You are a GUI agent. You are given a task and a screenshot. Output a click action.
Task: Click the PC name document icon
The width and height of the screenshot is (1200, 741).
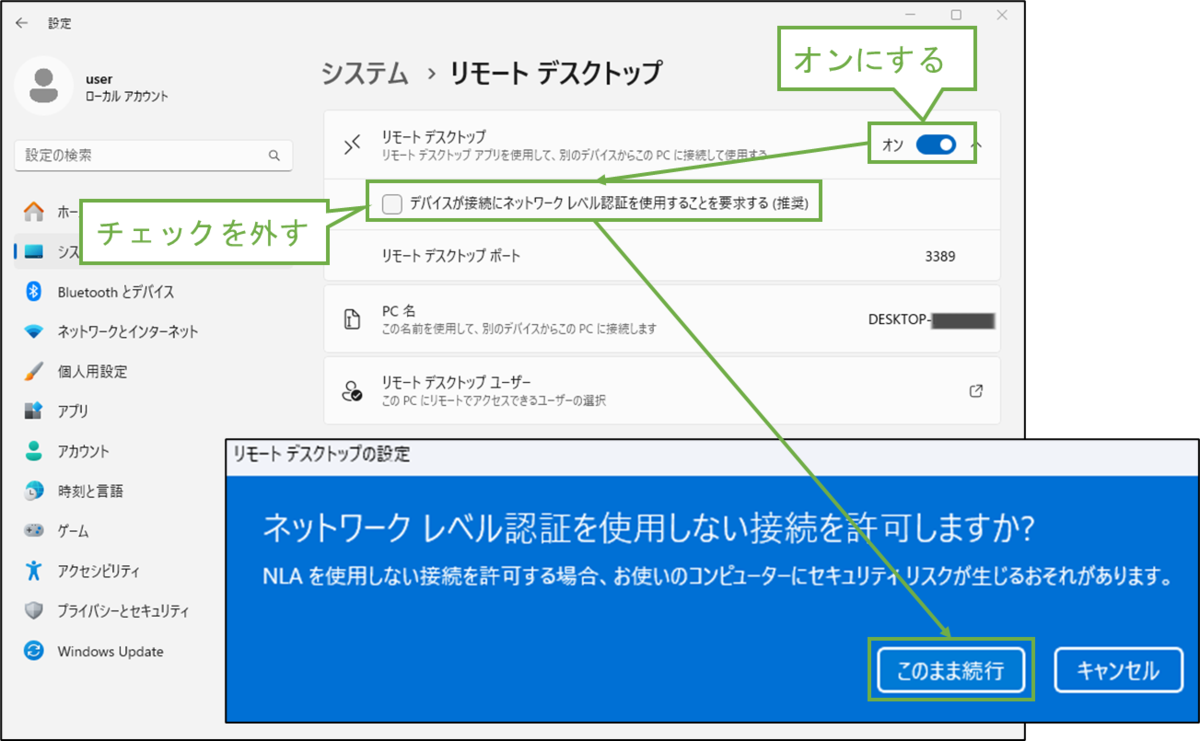click(x=351, y=319)
